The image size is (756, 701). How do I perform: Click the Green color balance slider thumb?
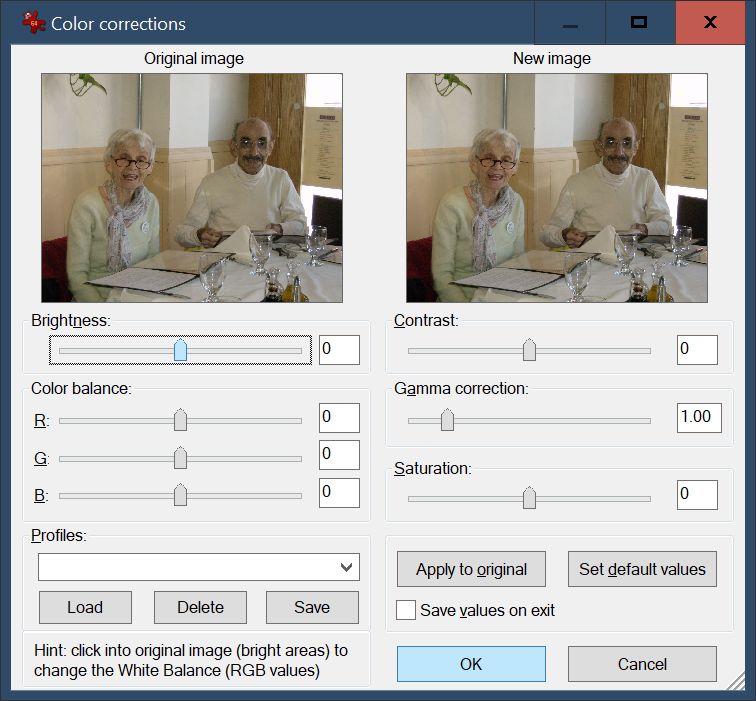pyautogui.click(x=180, y=458)
